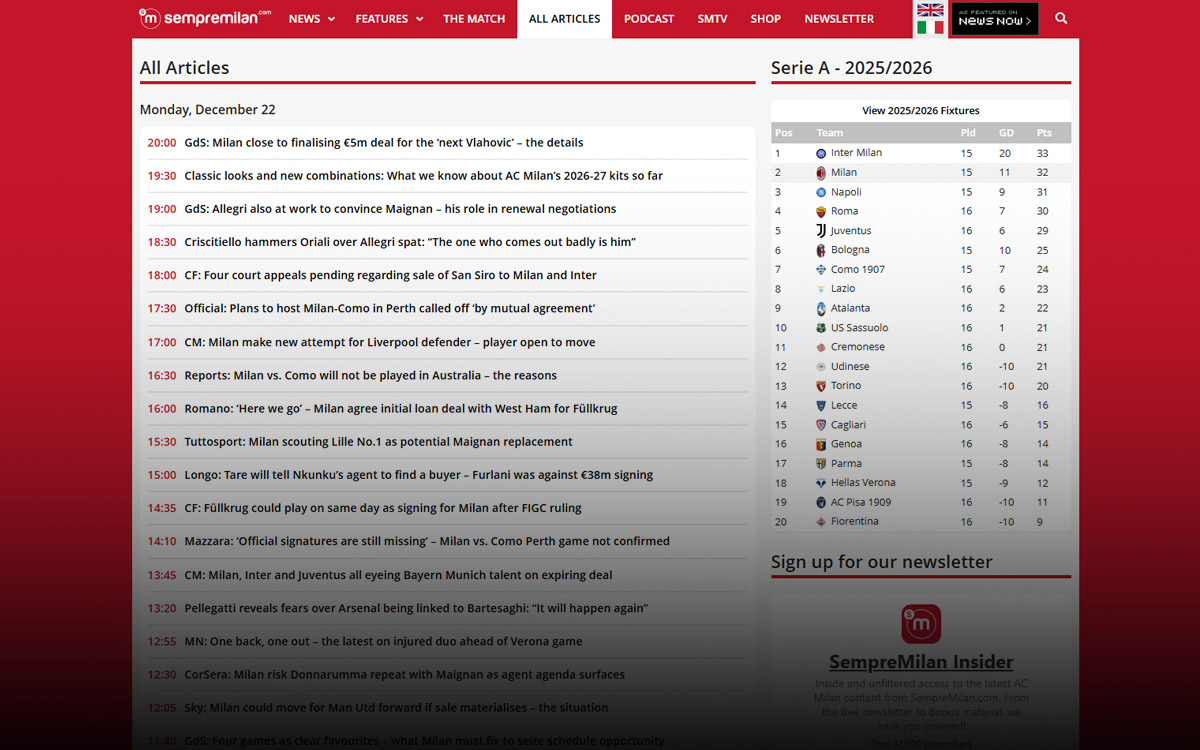Click the SempreMilan Insider logo icon
Screen dimensions: 1200x750
point(921,622)
